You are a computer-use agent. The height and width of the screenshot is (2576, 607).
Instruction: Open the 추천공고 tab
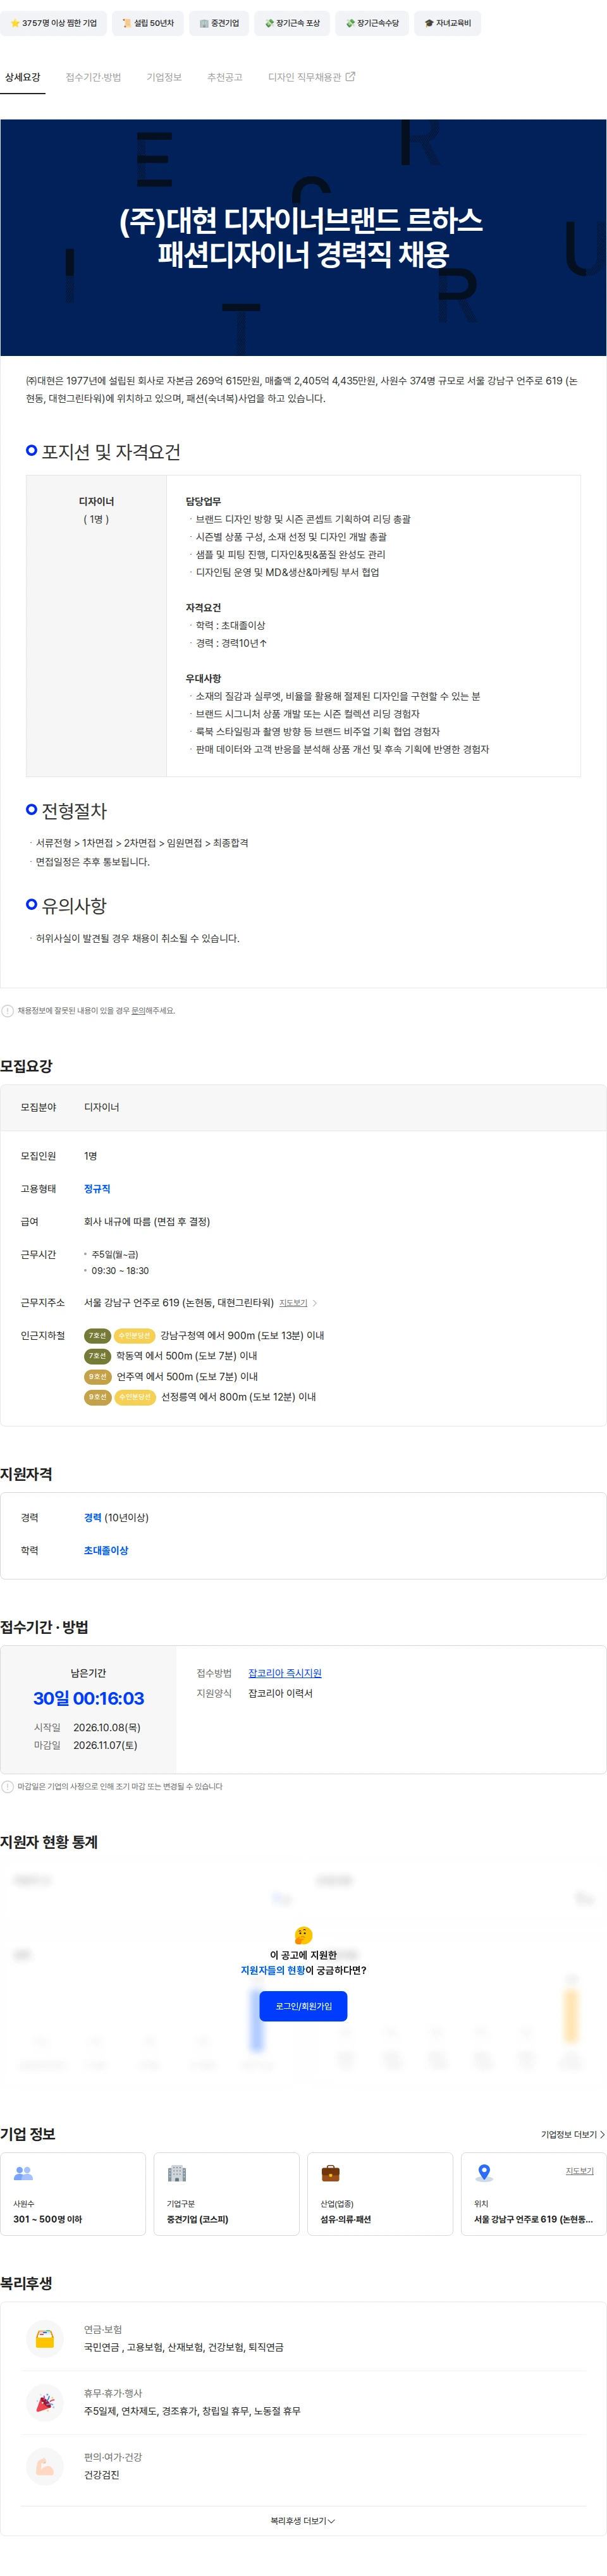coord(224,77)
